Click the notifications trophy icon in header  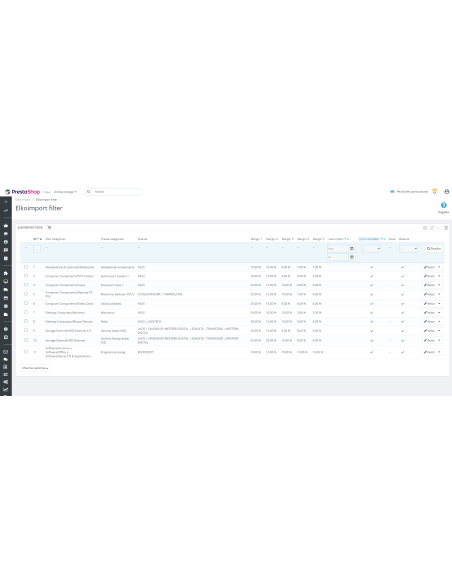(x=435, y=191)
